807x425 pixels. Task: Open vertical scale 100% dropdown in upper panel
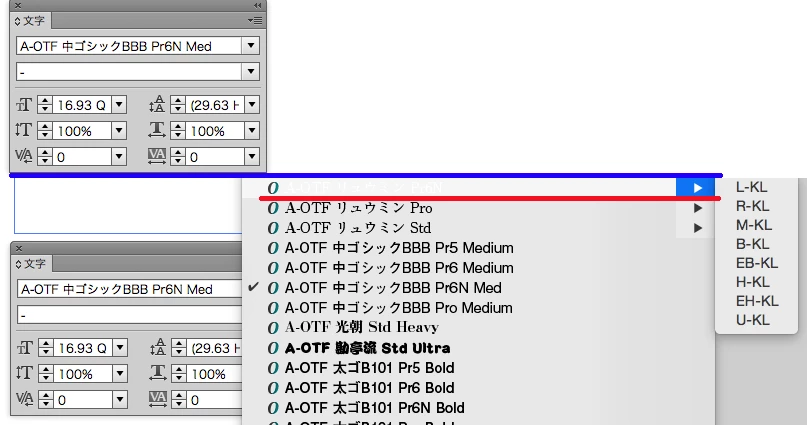point(119,131)
